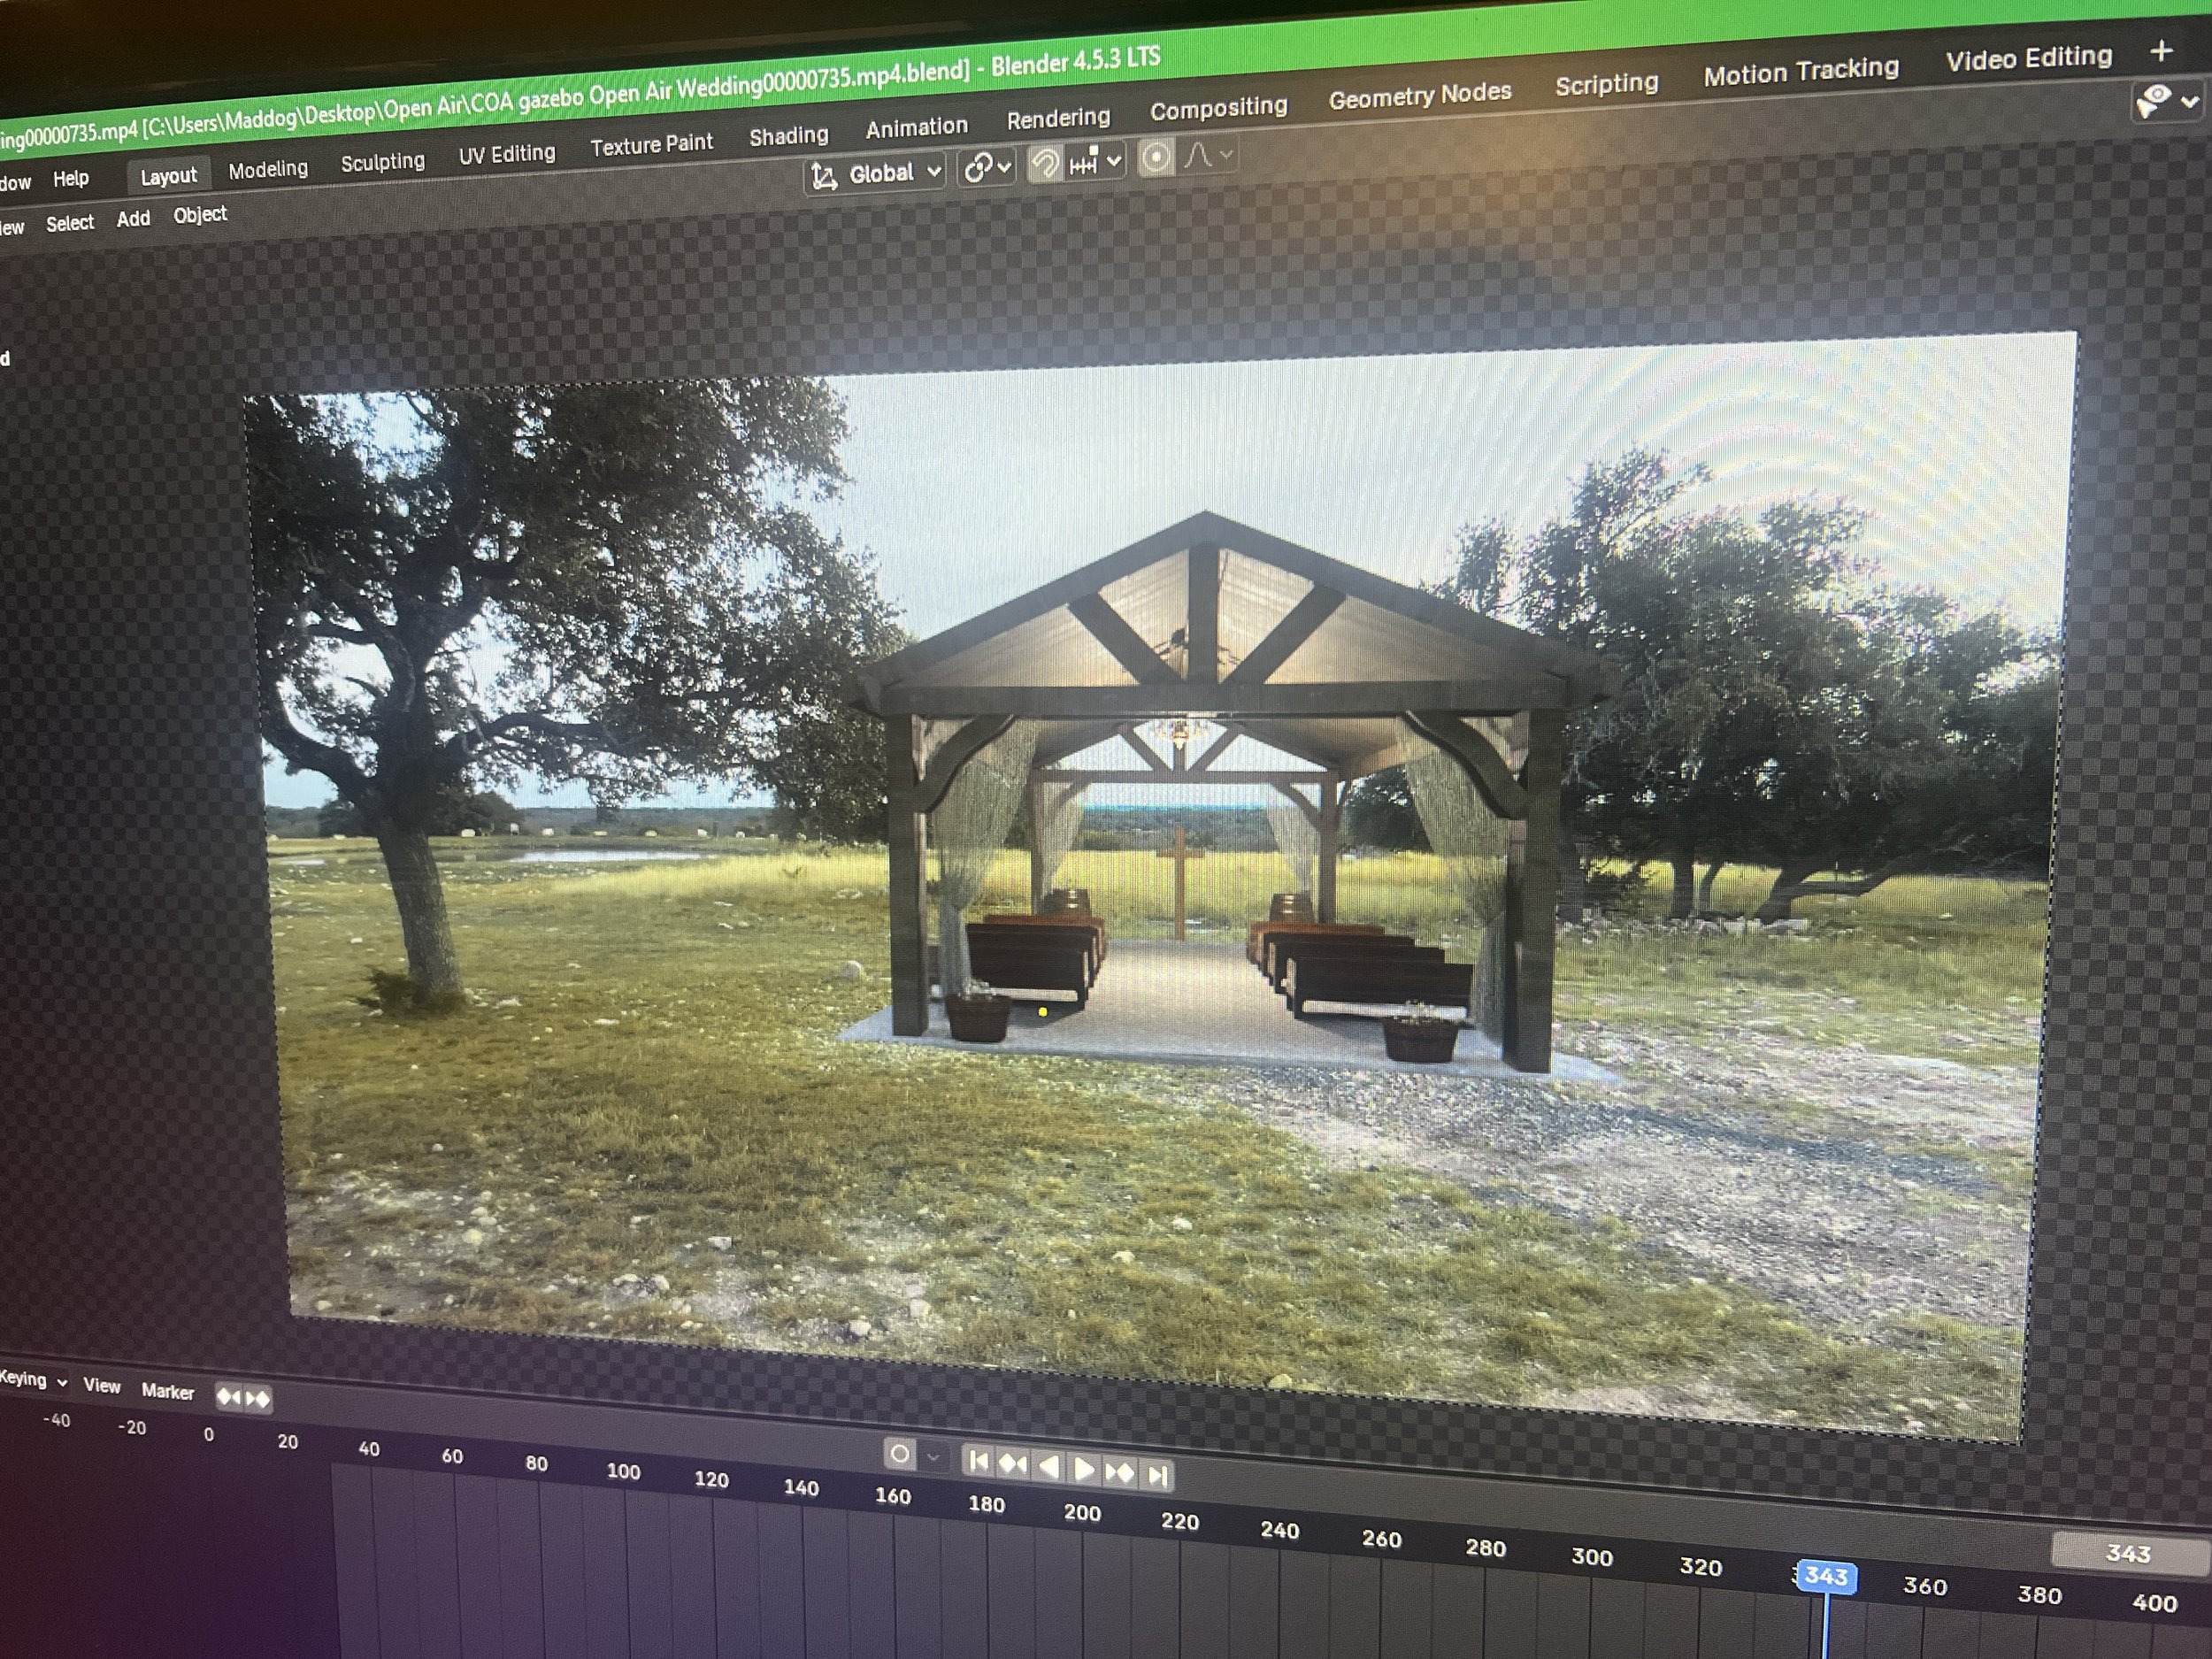This screenshot has width=2212, height=1659.
Task: Jump to next keyframe
Action: (x=1119, y=1472)
